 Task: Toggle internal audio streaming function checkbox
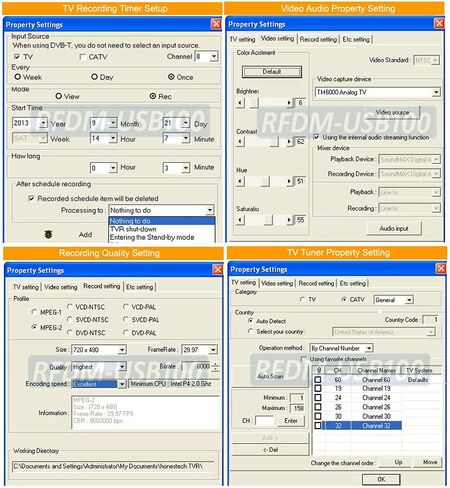click(316, 137)
